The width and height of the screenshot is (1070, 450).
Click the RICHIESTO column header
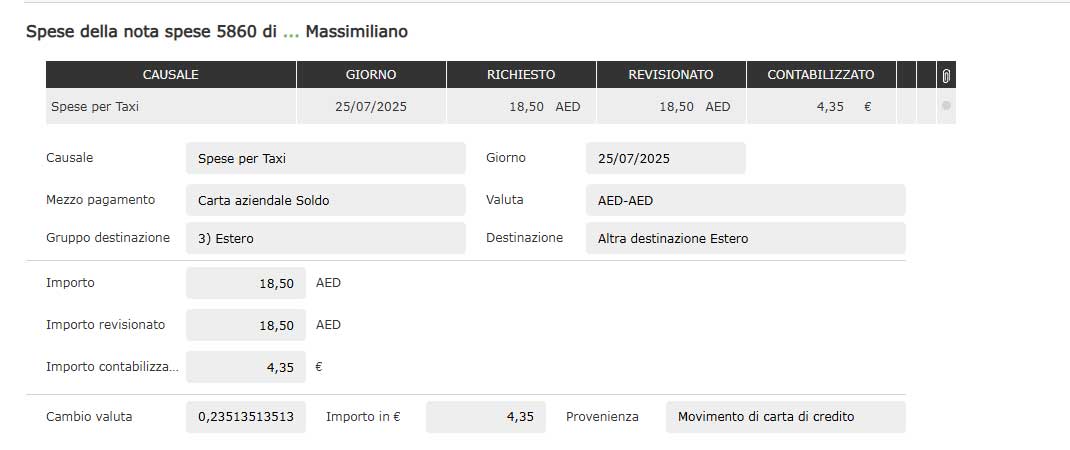[521, 75]
